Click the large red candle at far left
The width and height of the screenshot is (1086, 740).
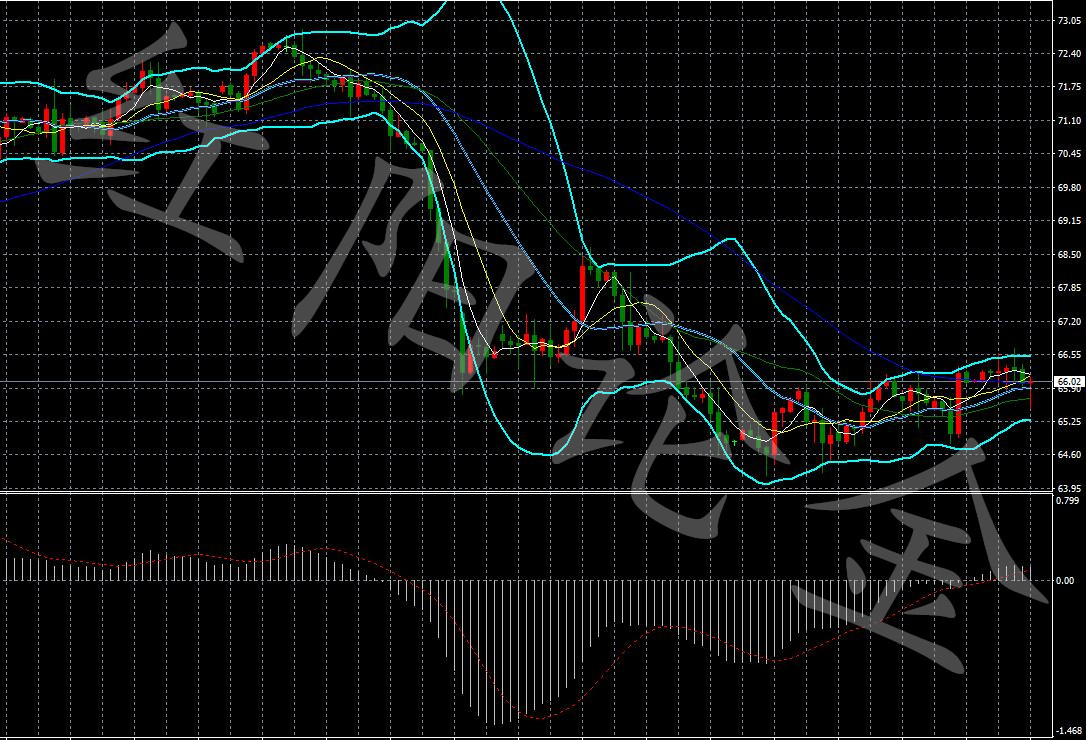(x=60, y=135)
